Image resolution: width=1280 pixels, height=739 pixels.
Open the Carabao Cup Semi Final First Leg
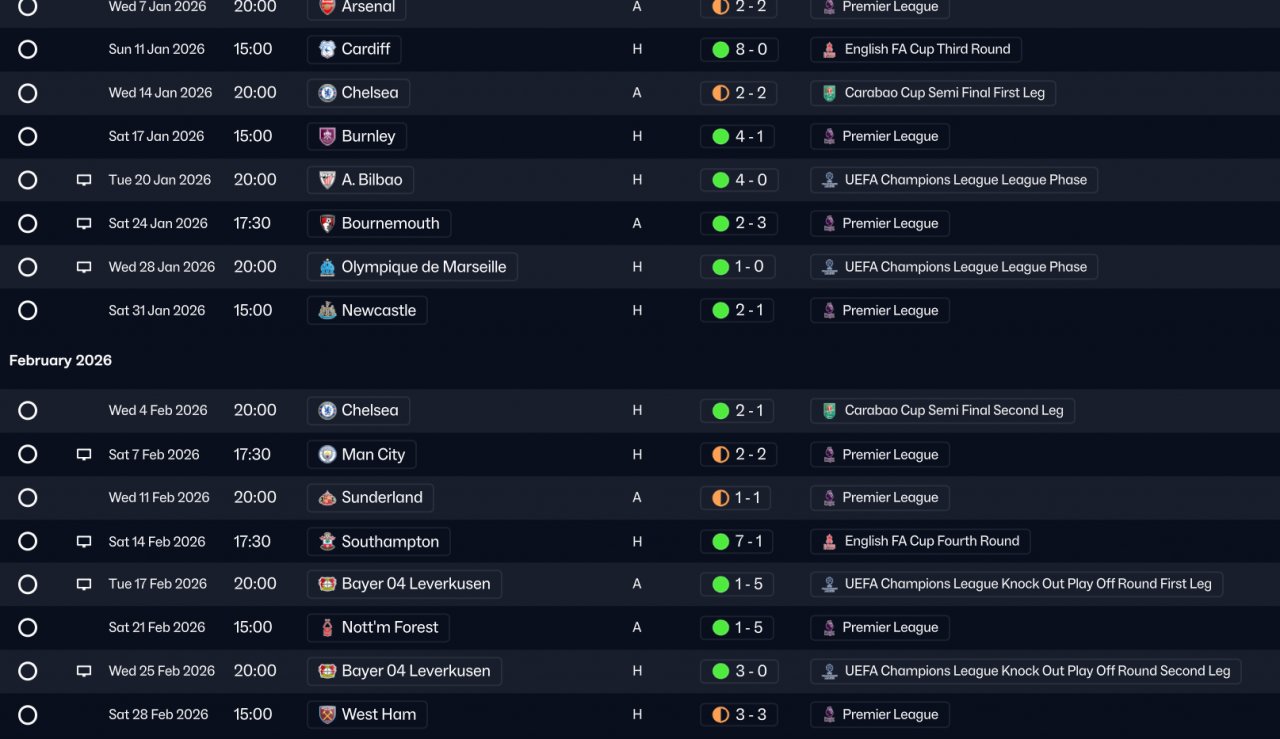point(933,93)
